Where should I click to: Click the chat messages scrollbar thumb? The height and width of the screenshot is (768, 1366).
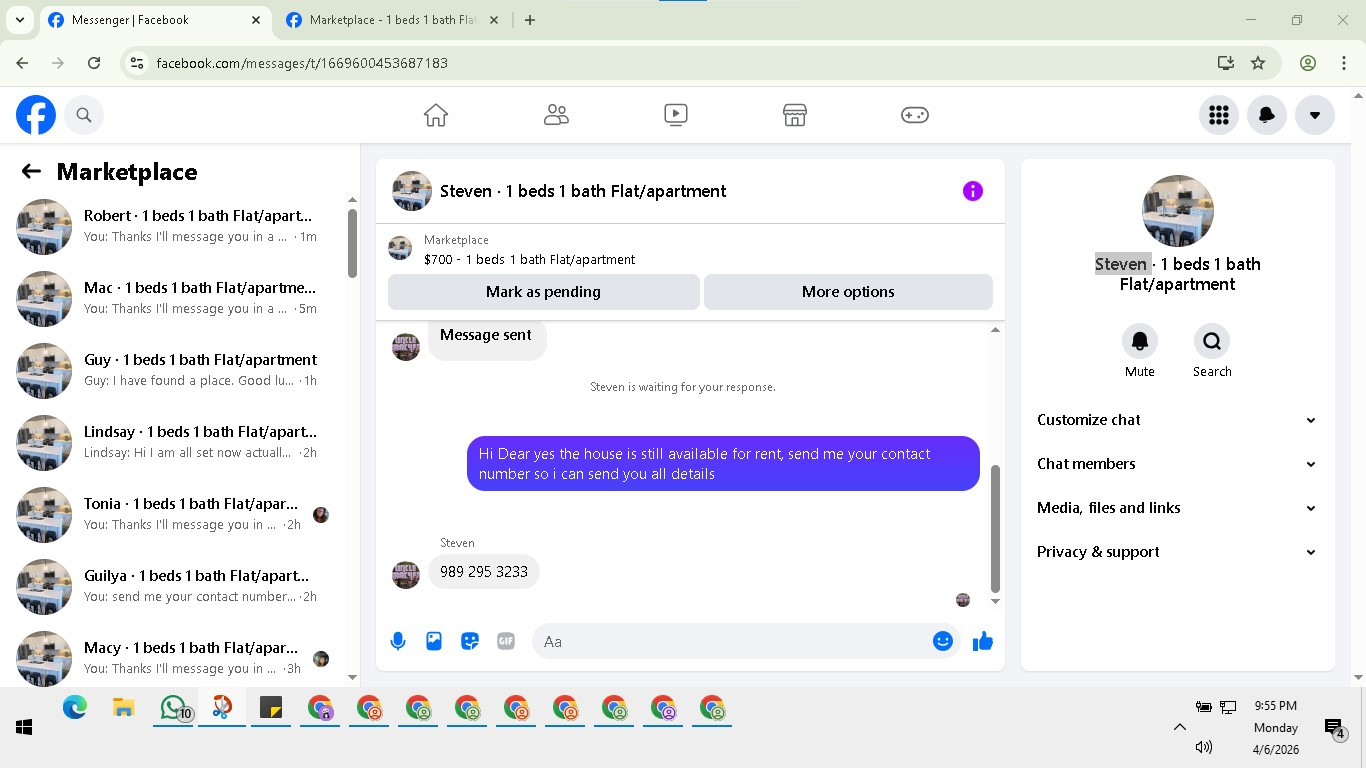tap(995, 528)
